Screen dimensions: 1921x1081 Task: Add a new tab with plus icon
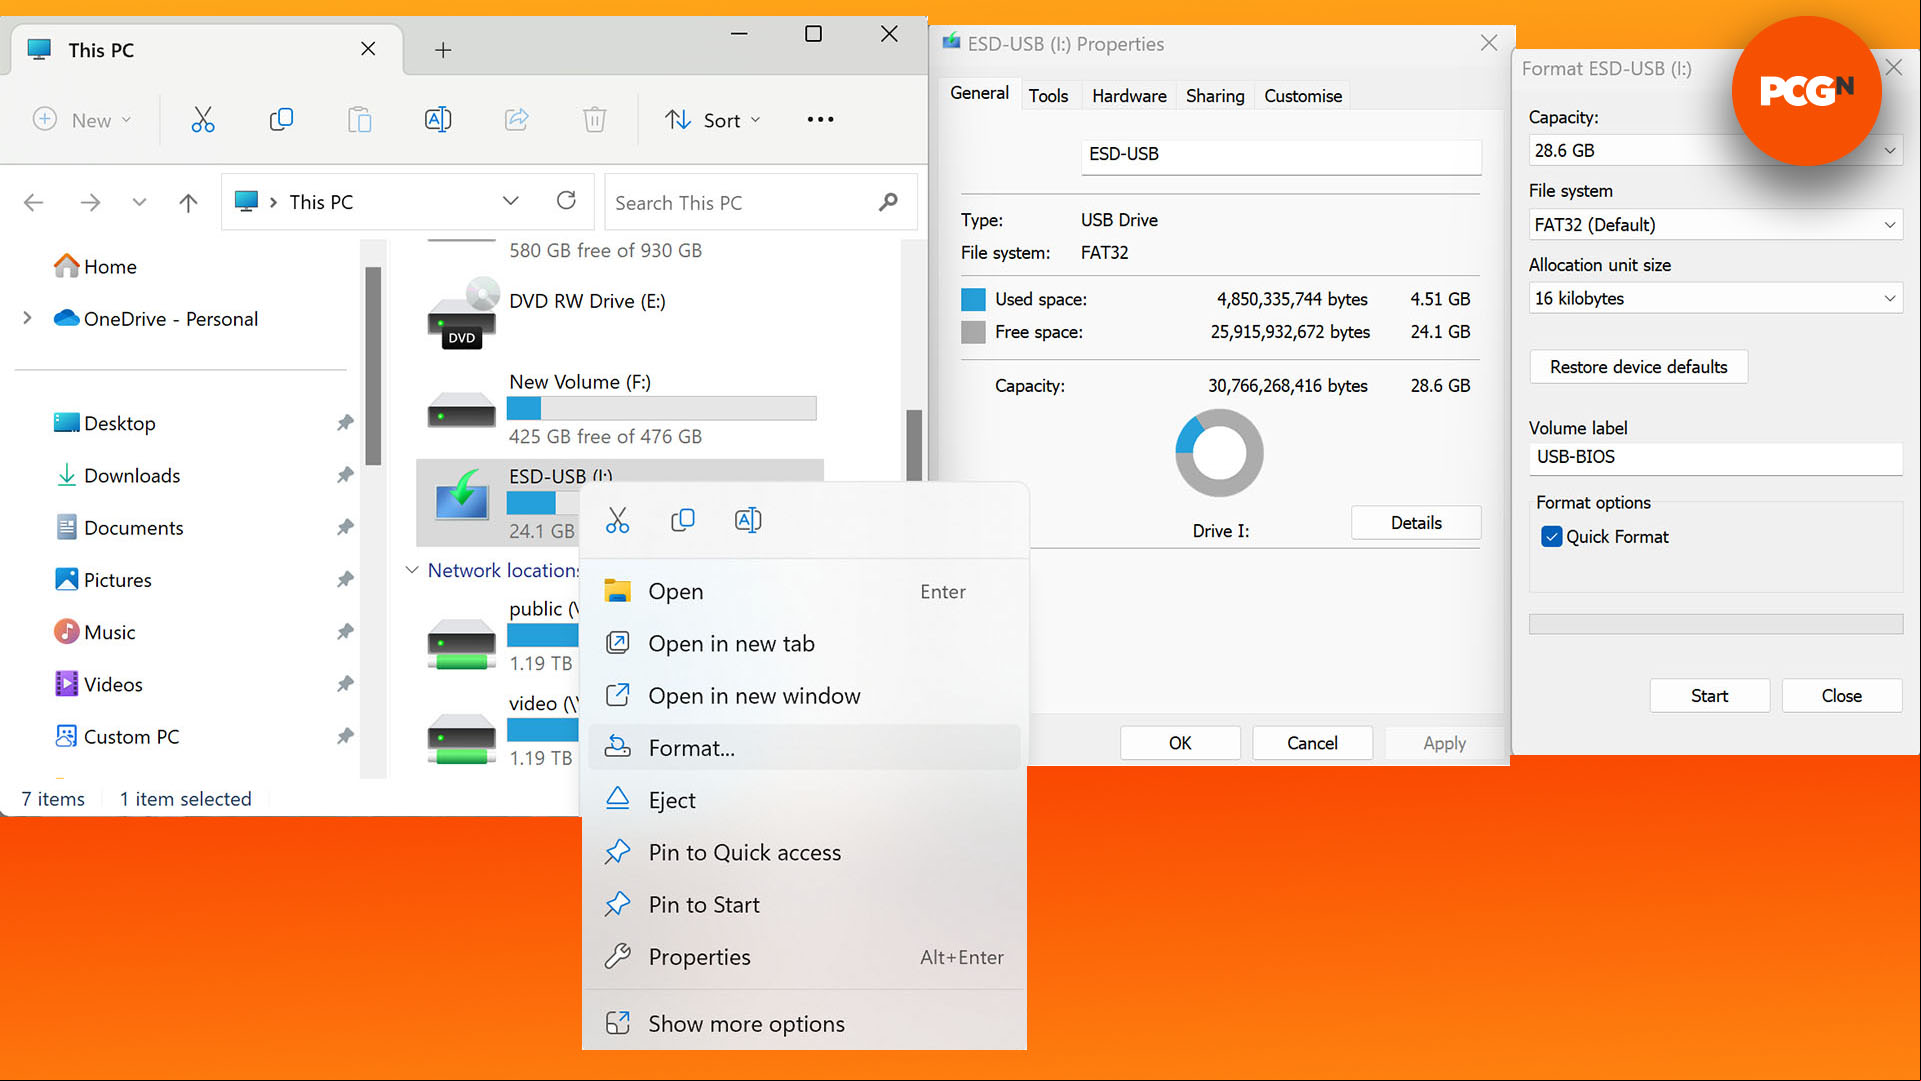coord(443,50)
